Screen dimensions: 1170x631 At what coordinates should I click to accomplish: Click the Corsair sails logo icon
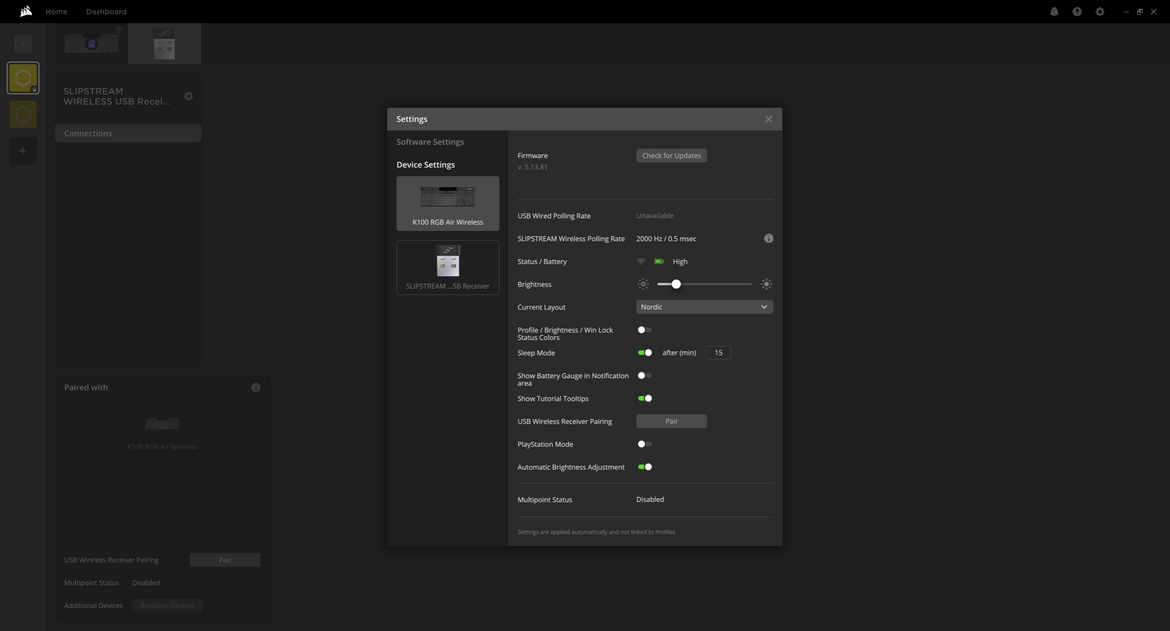point(25,11)
